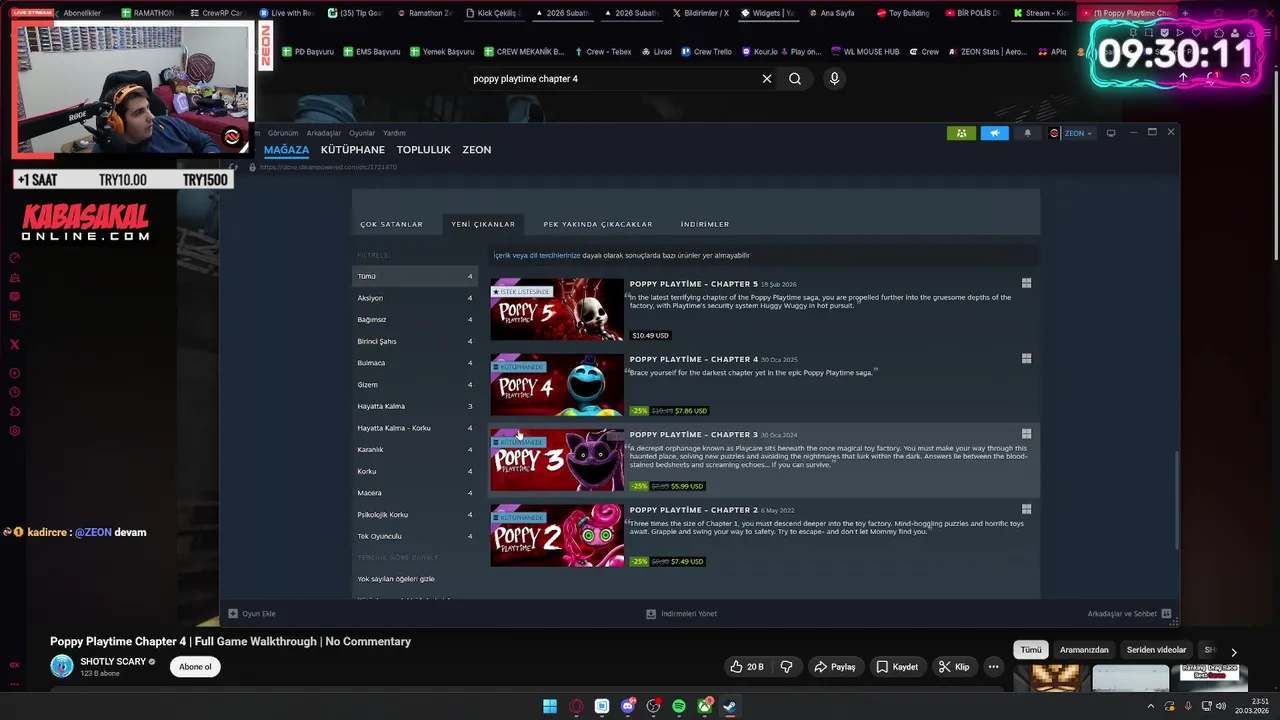Filter by Birinci Şahıs tag
Image resolution: width=1280 pixels, height=720 pixels.
pyautogui.click(x=415, y=342)
